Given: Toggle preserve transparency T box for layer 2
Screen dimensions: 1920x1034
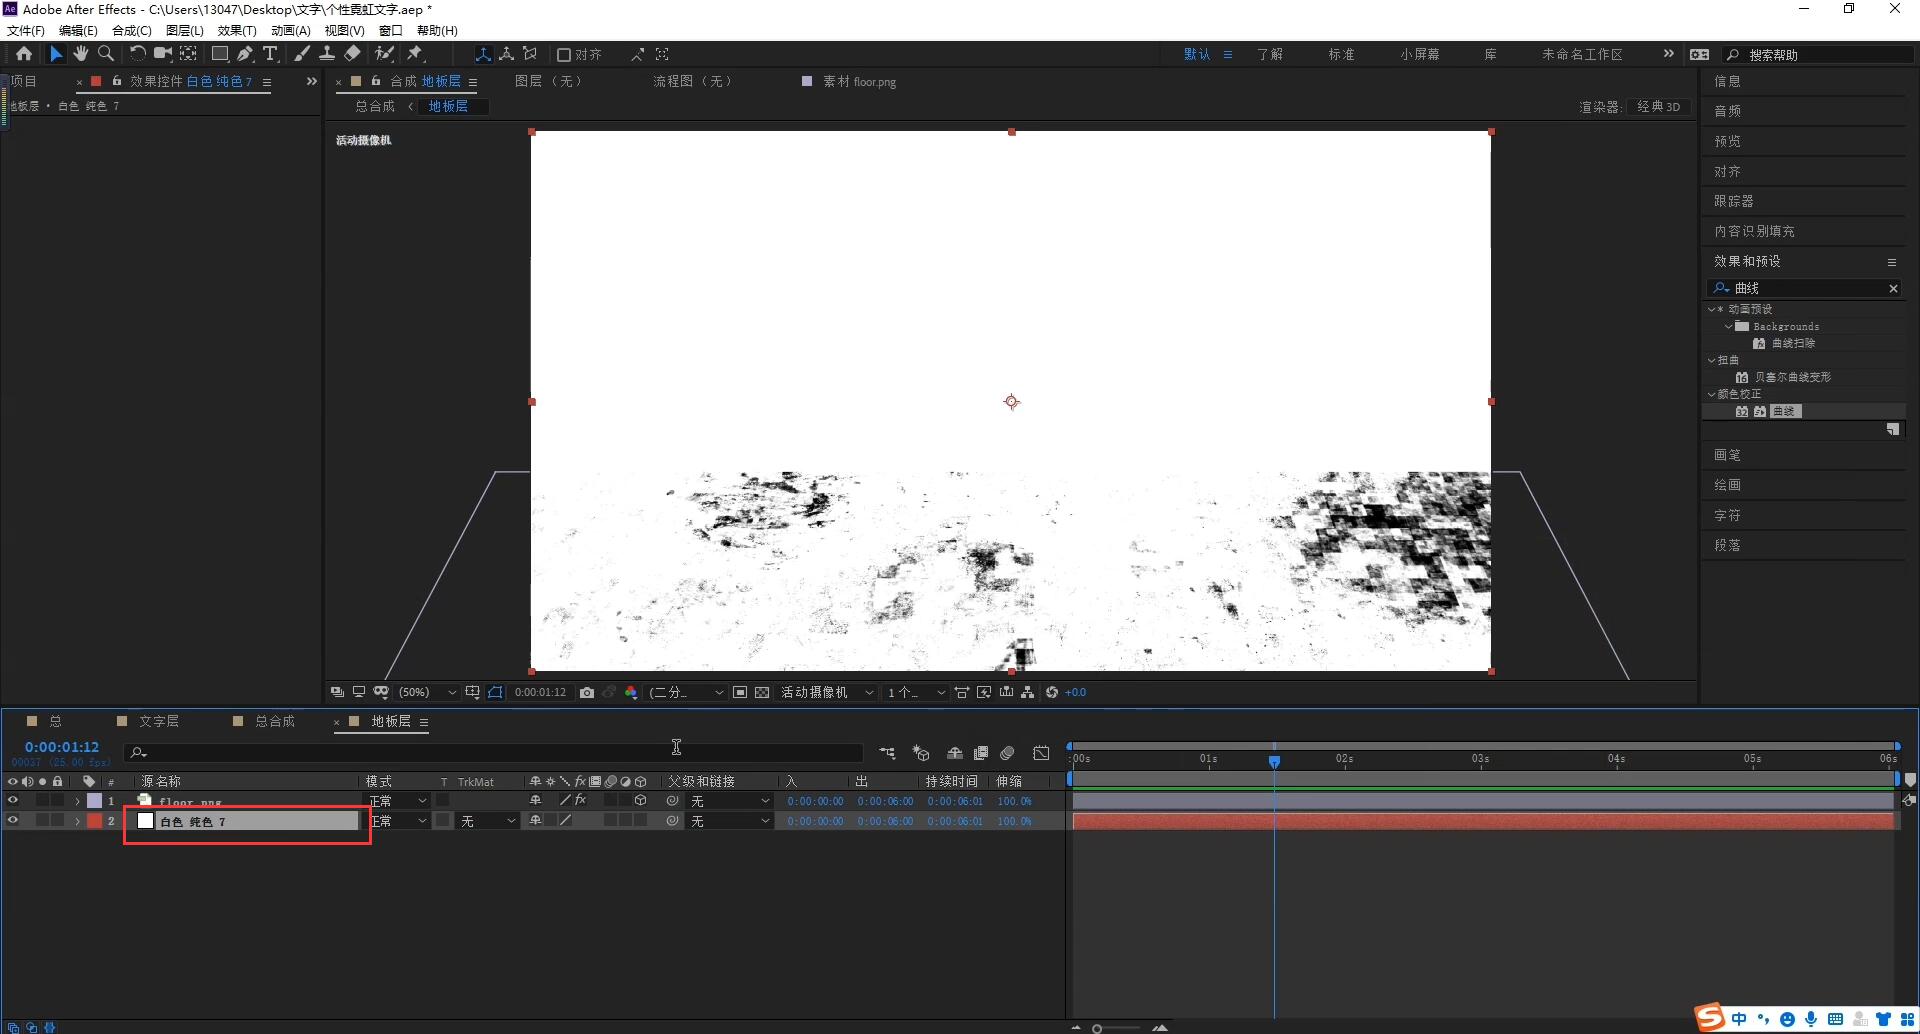Looking at the screenshot, I should pyautogui.click(x=443, y=820).
